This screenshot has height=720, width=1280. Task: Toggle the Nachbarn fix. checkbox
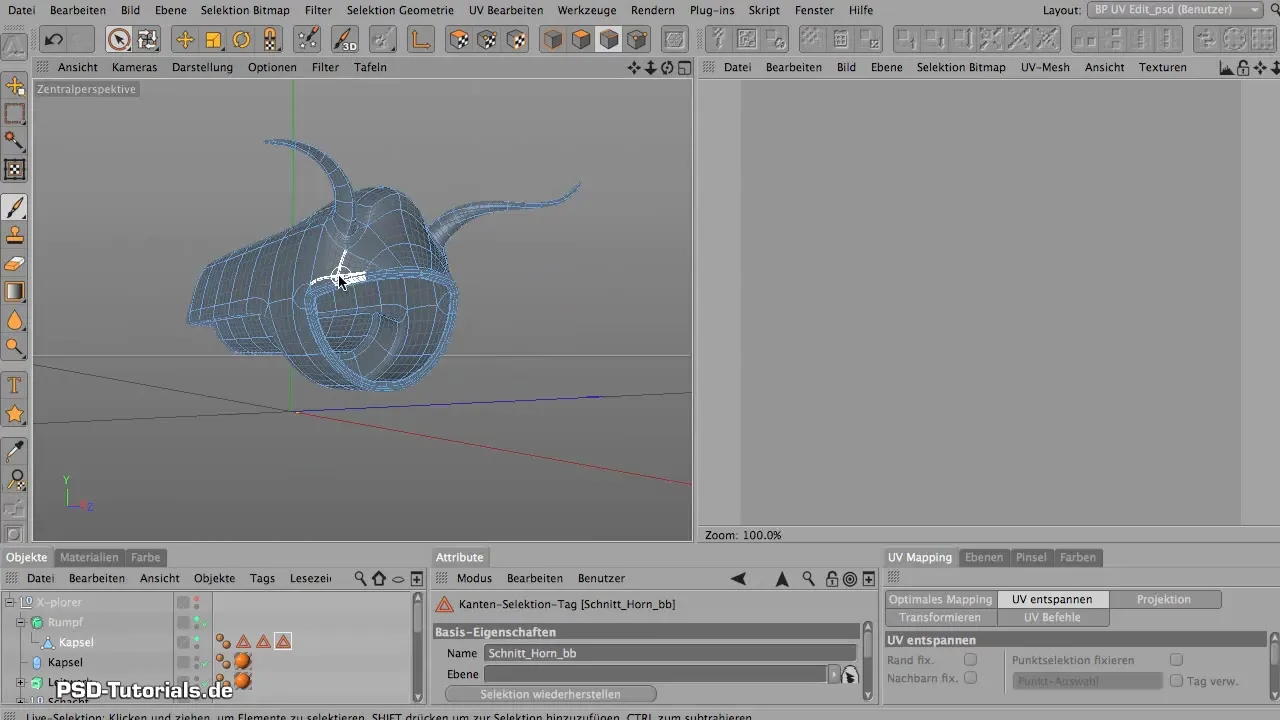[970, 678]
